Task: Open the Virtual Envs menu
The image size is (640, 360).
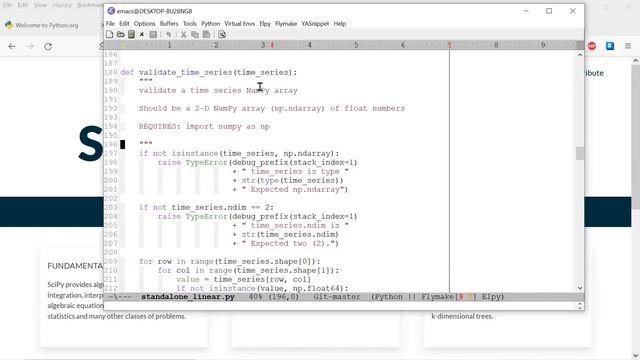Action: [240, 24]
